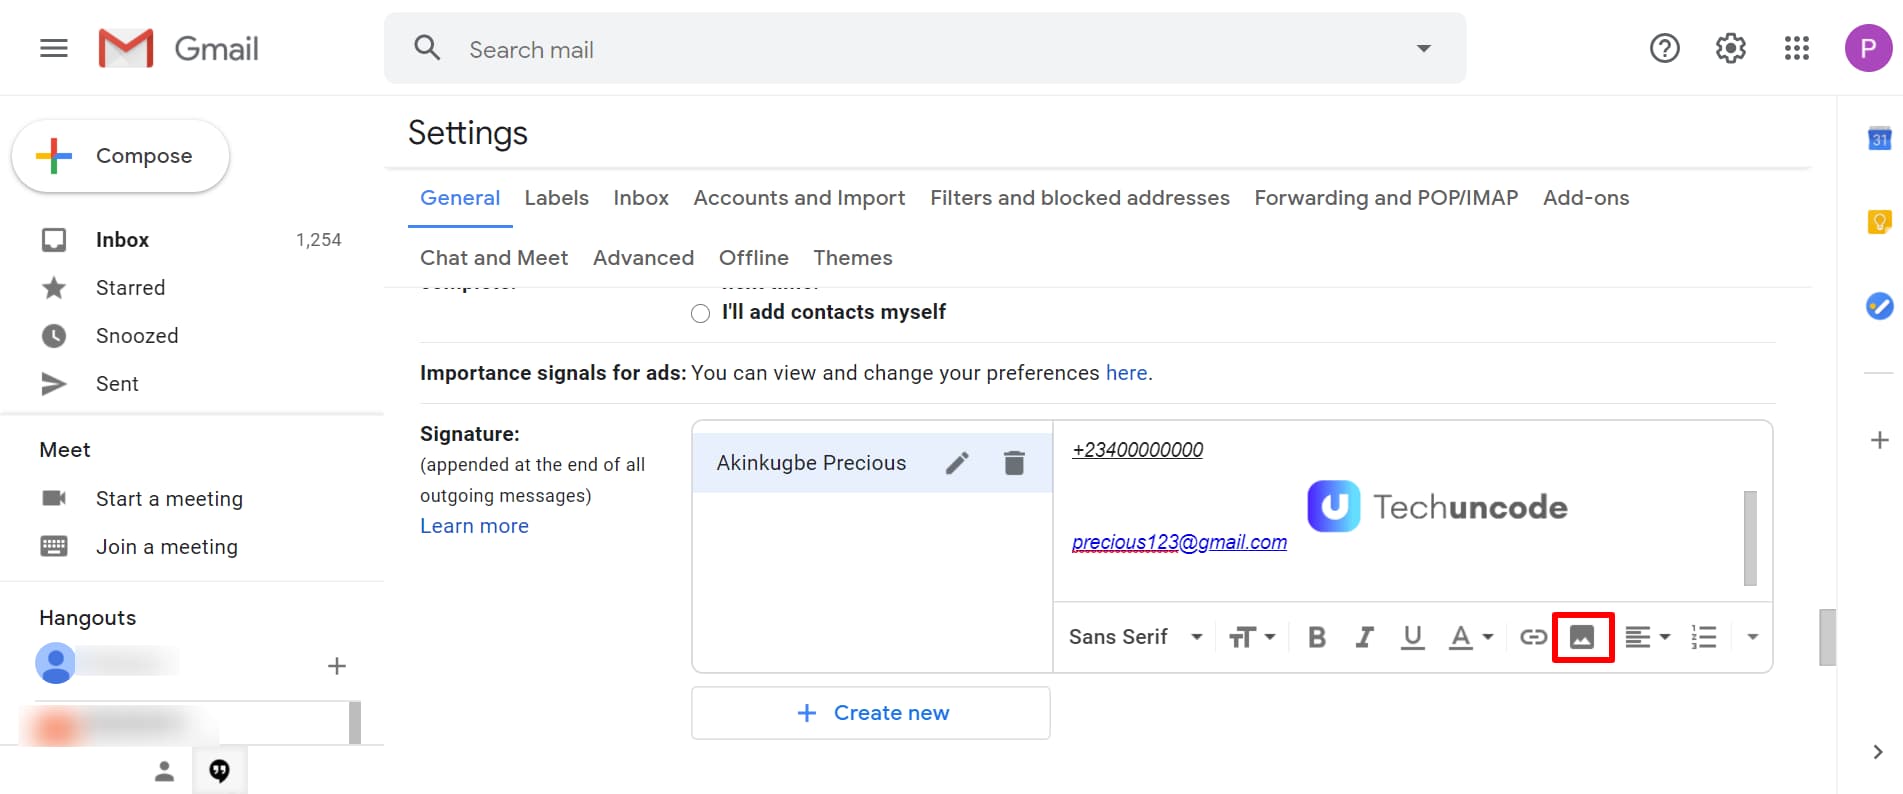The image size is (1903, 794).
Task: Expand the text size dropdown
Action: tap(1252, 637)
